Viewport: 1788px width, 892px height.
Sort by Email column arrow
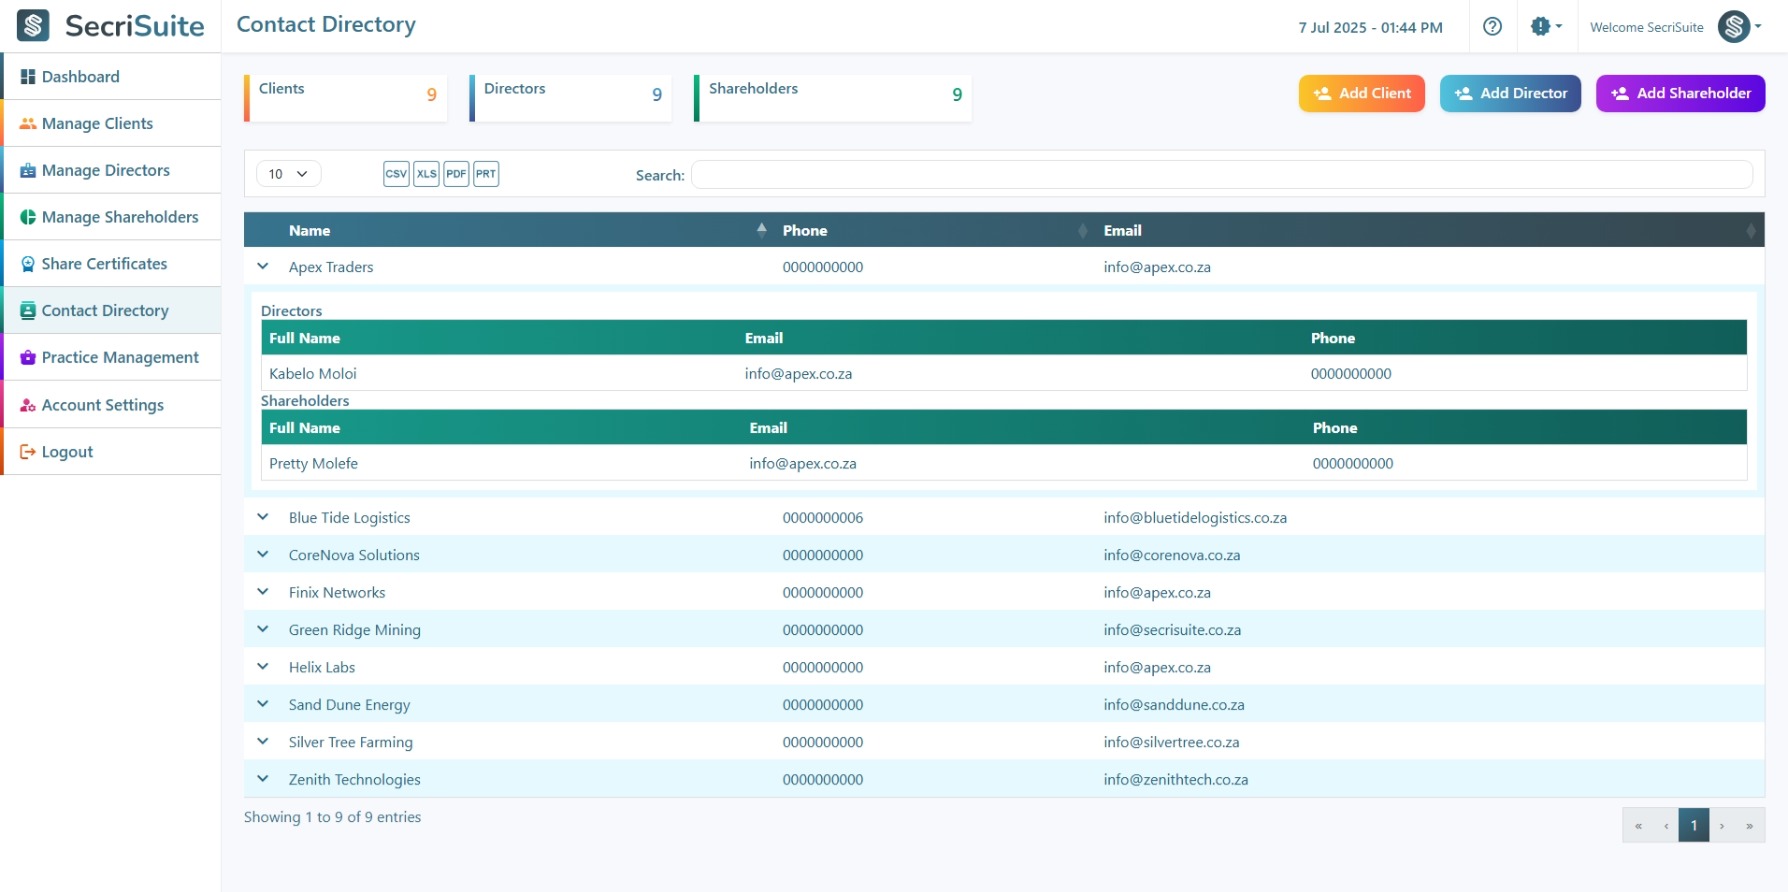[x=1750, y=230]
